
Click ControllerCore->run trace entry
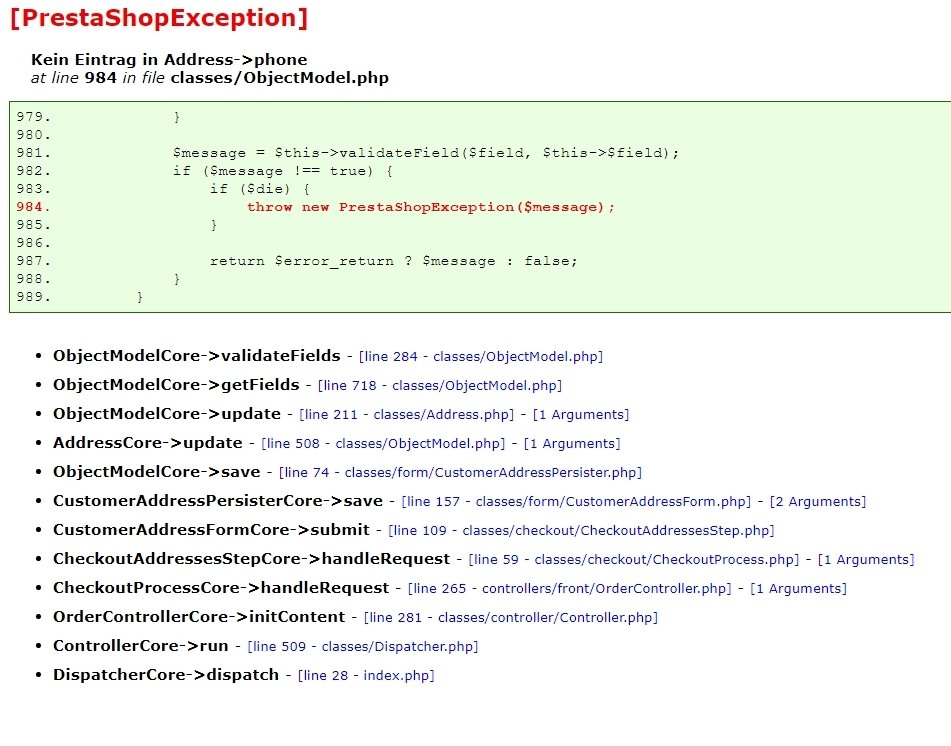pos(141,647)
